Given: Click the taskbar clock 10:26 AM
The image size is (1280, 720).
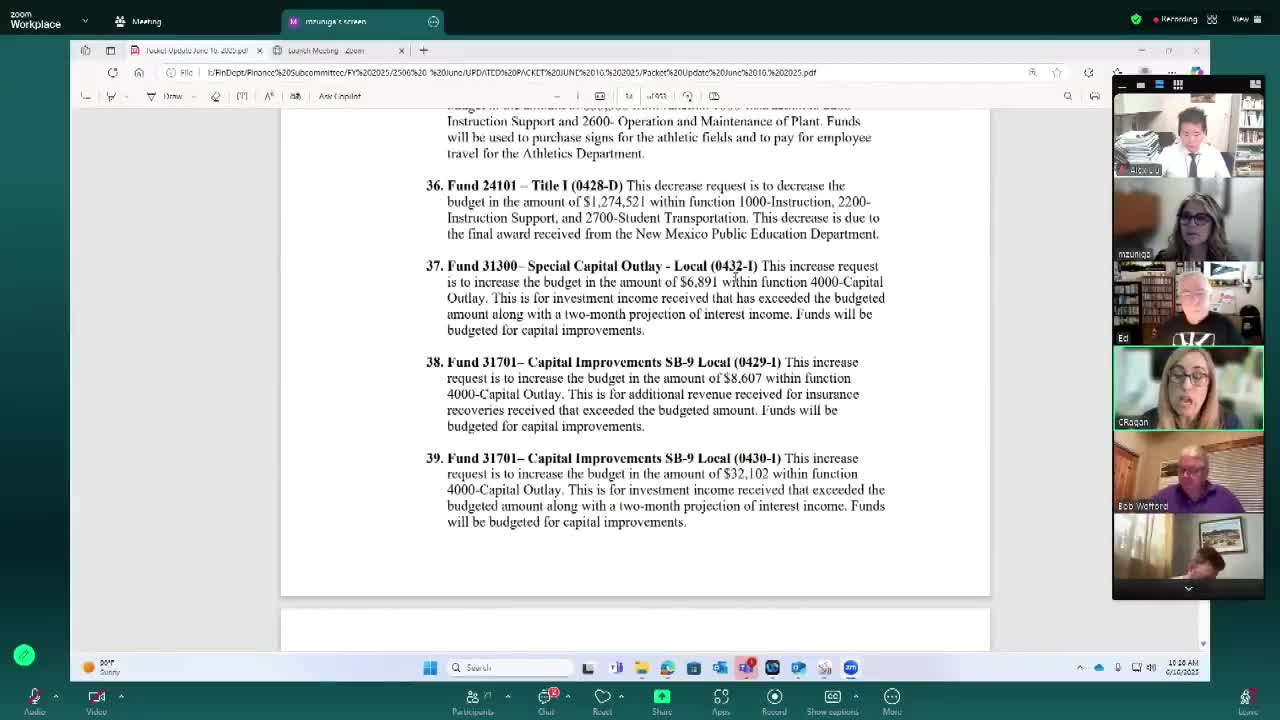Looking at the screenshot, I should point(1182,667).
